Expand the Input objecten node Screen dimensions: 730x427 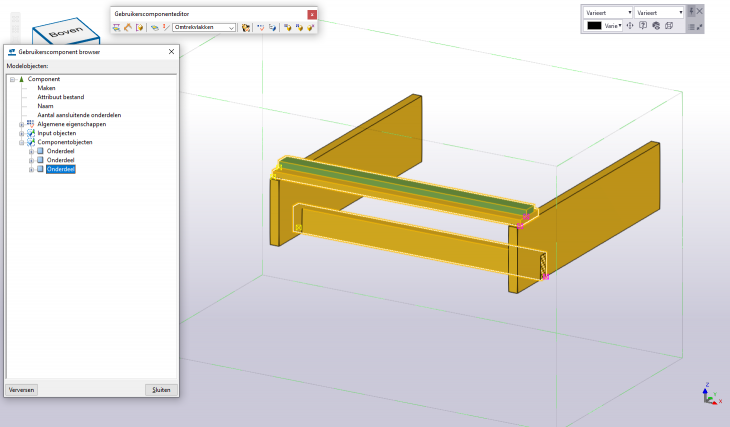(22, 133)
